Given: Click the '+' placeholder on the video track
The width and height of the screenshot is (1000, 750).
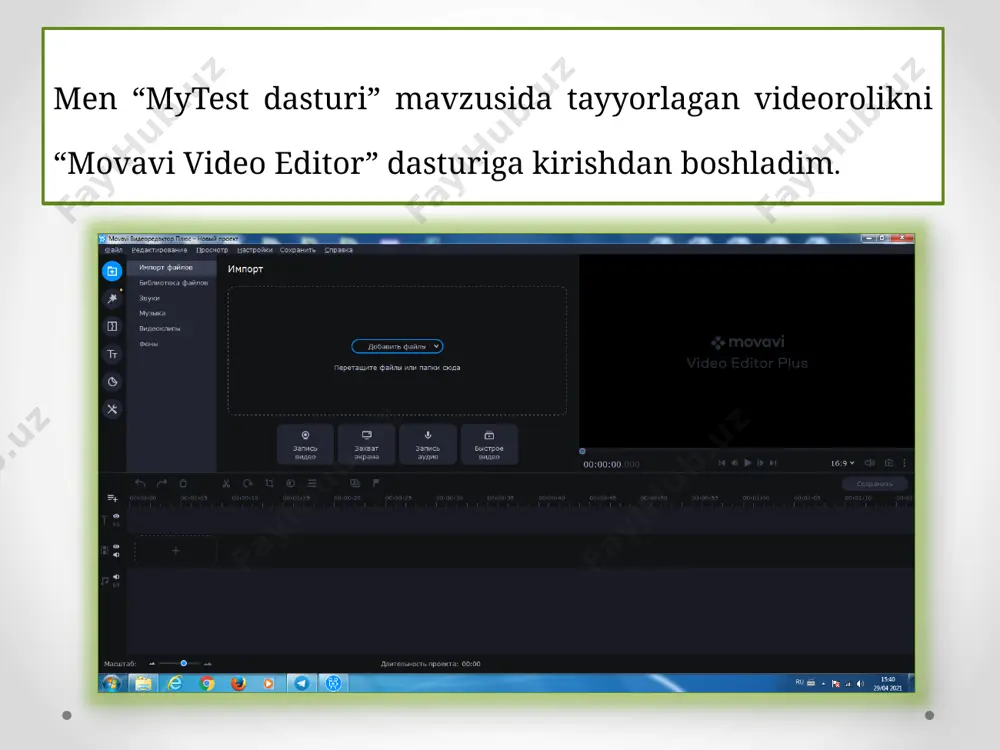Looking at the screenshot, I should [175, 550].
